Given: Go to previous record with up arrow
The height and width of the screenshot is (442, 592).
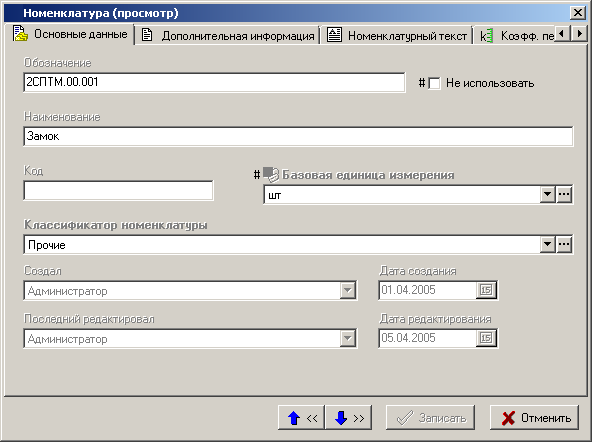Looking at the screenshot, I should (x=301, y=417).
